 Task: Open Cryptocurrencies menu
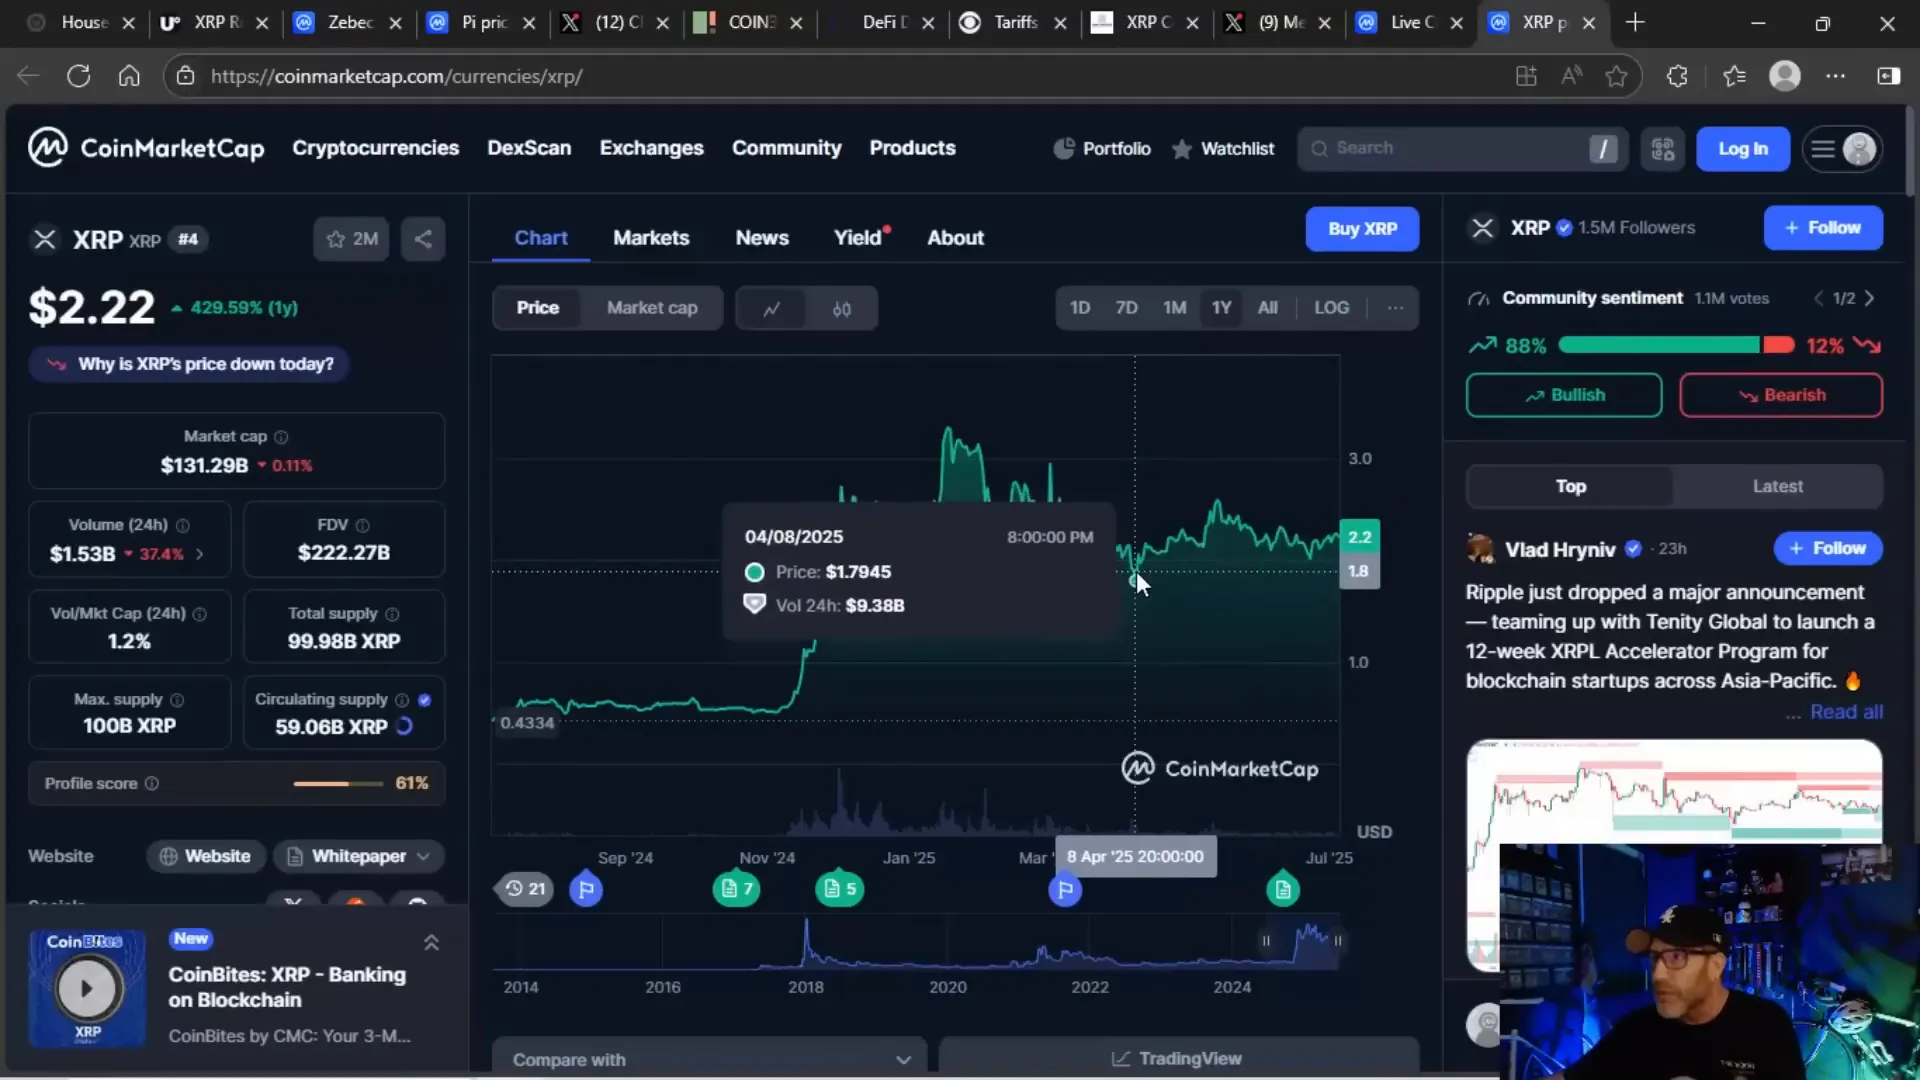pos(375,148)
